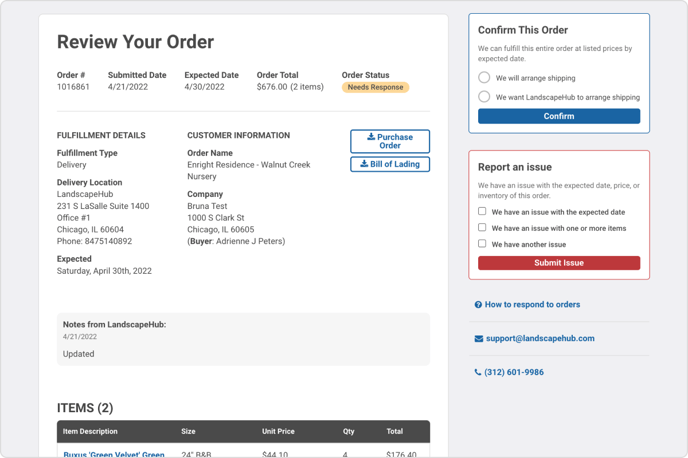The height and width of the screenshot is (458, 688).
Task: Select 'We want LandscapeHub to arrange shipping'
Action: 484,97
